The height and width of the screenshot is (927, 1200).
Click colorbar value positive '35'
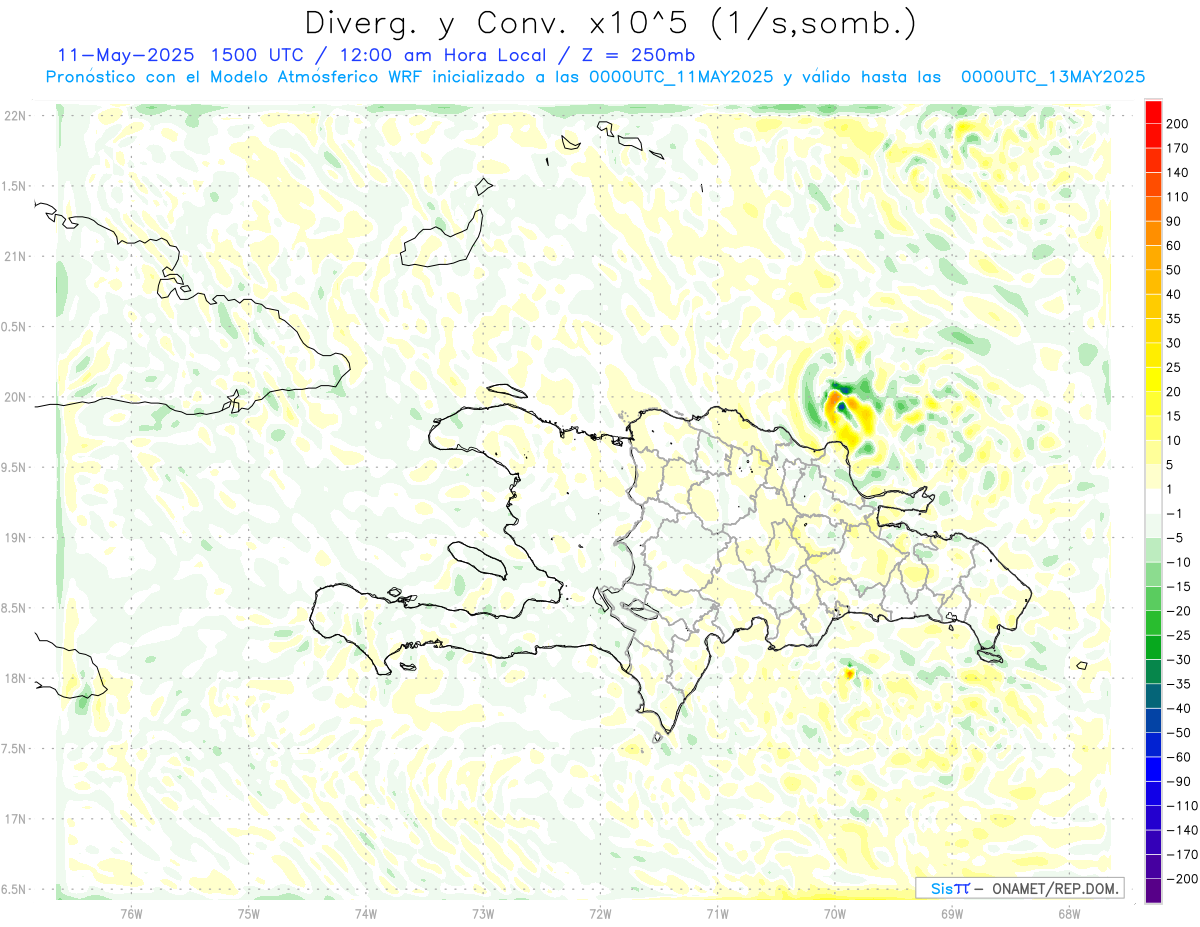click(x=1175, y=319)
